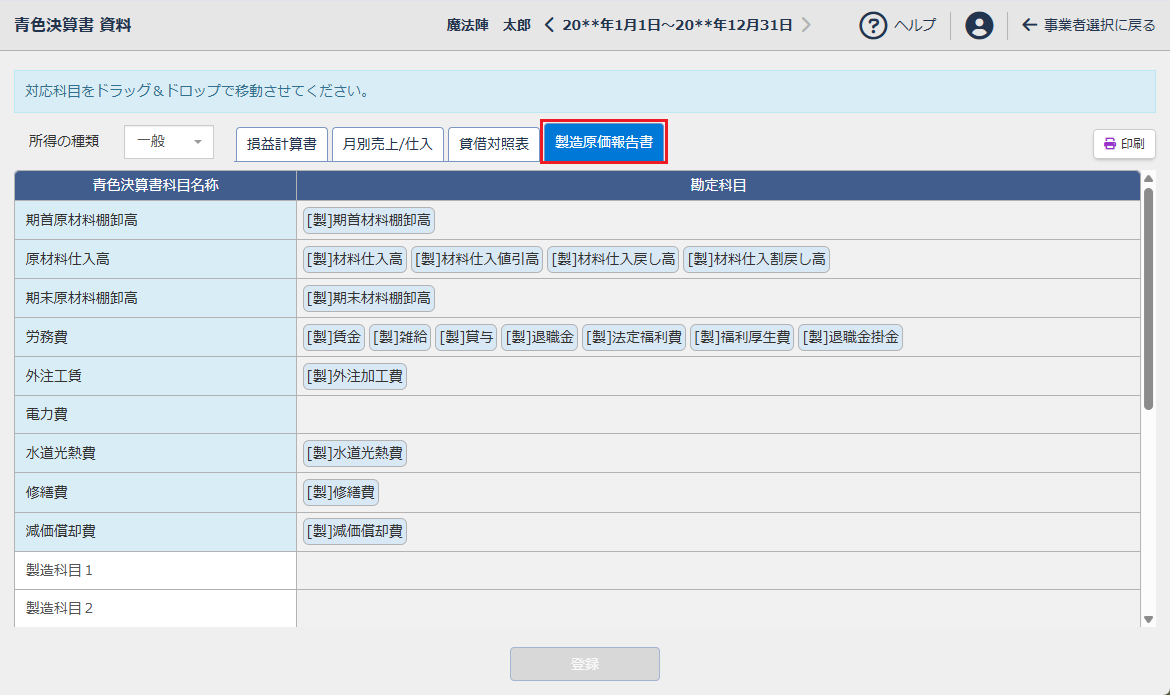Open the user account profile icon

coord(979,26)
